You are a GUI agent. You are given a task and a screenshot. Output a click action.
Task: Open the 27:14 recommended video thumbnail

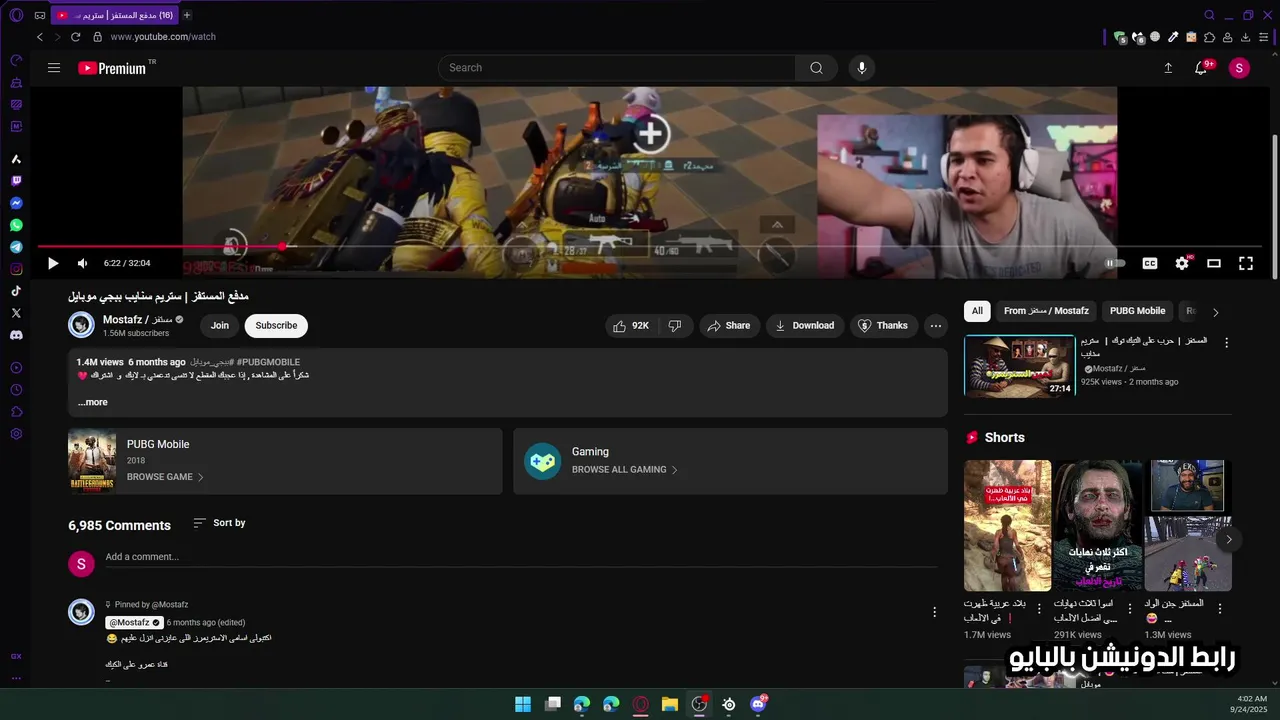tap(1019, 366)
